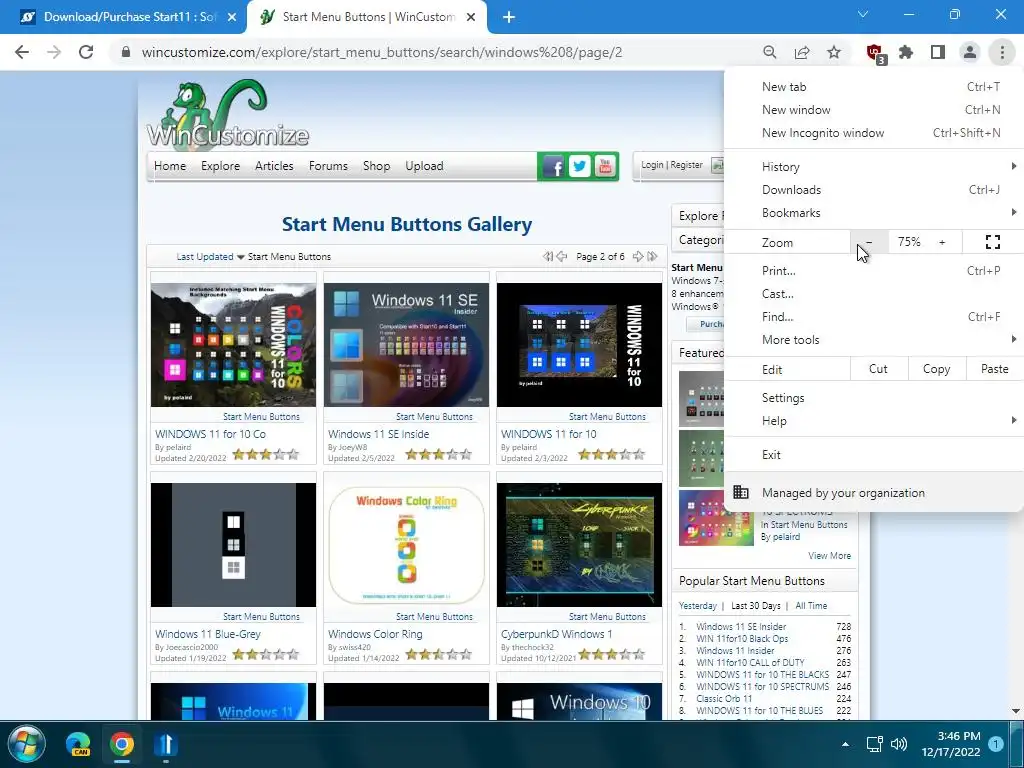
Task: Click the browser forward arrow
Action: tap(54, 52)
